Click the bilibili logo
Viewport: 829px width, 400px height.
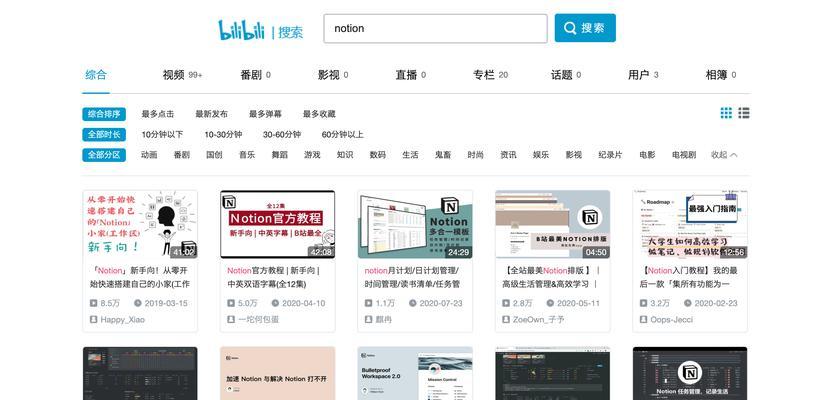coord(241,30)
